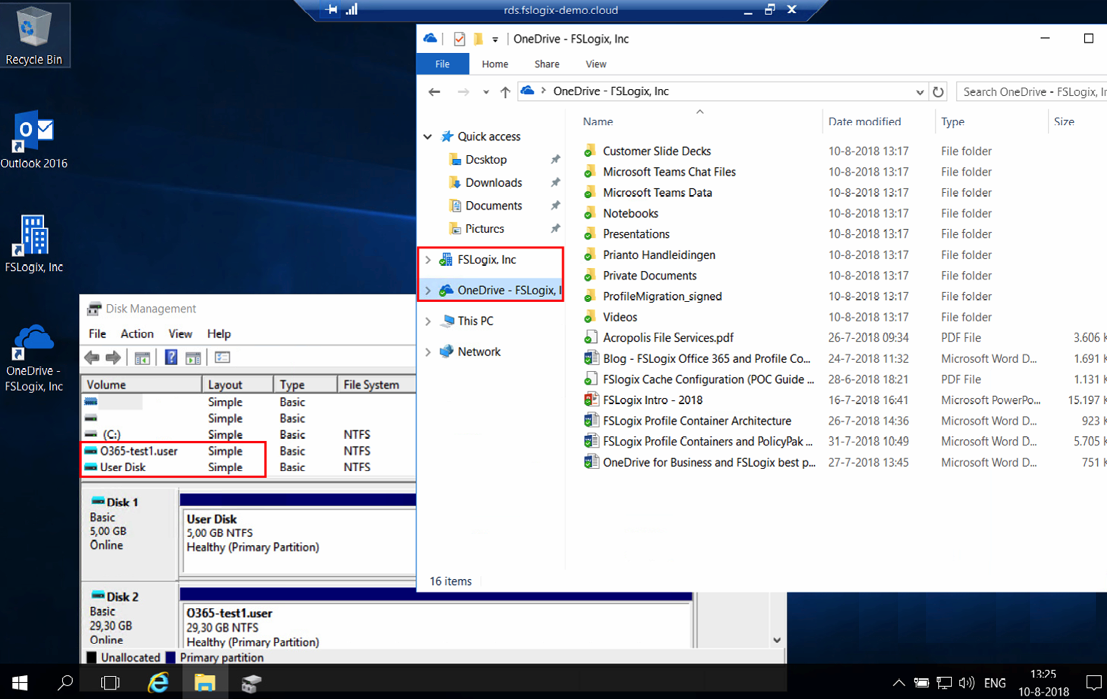Open Task View on taskbar
Image resolution: width=1107 pixels, height=699 pixels.
[110, 682]
